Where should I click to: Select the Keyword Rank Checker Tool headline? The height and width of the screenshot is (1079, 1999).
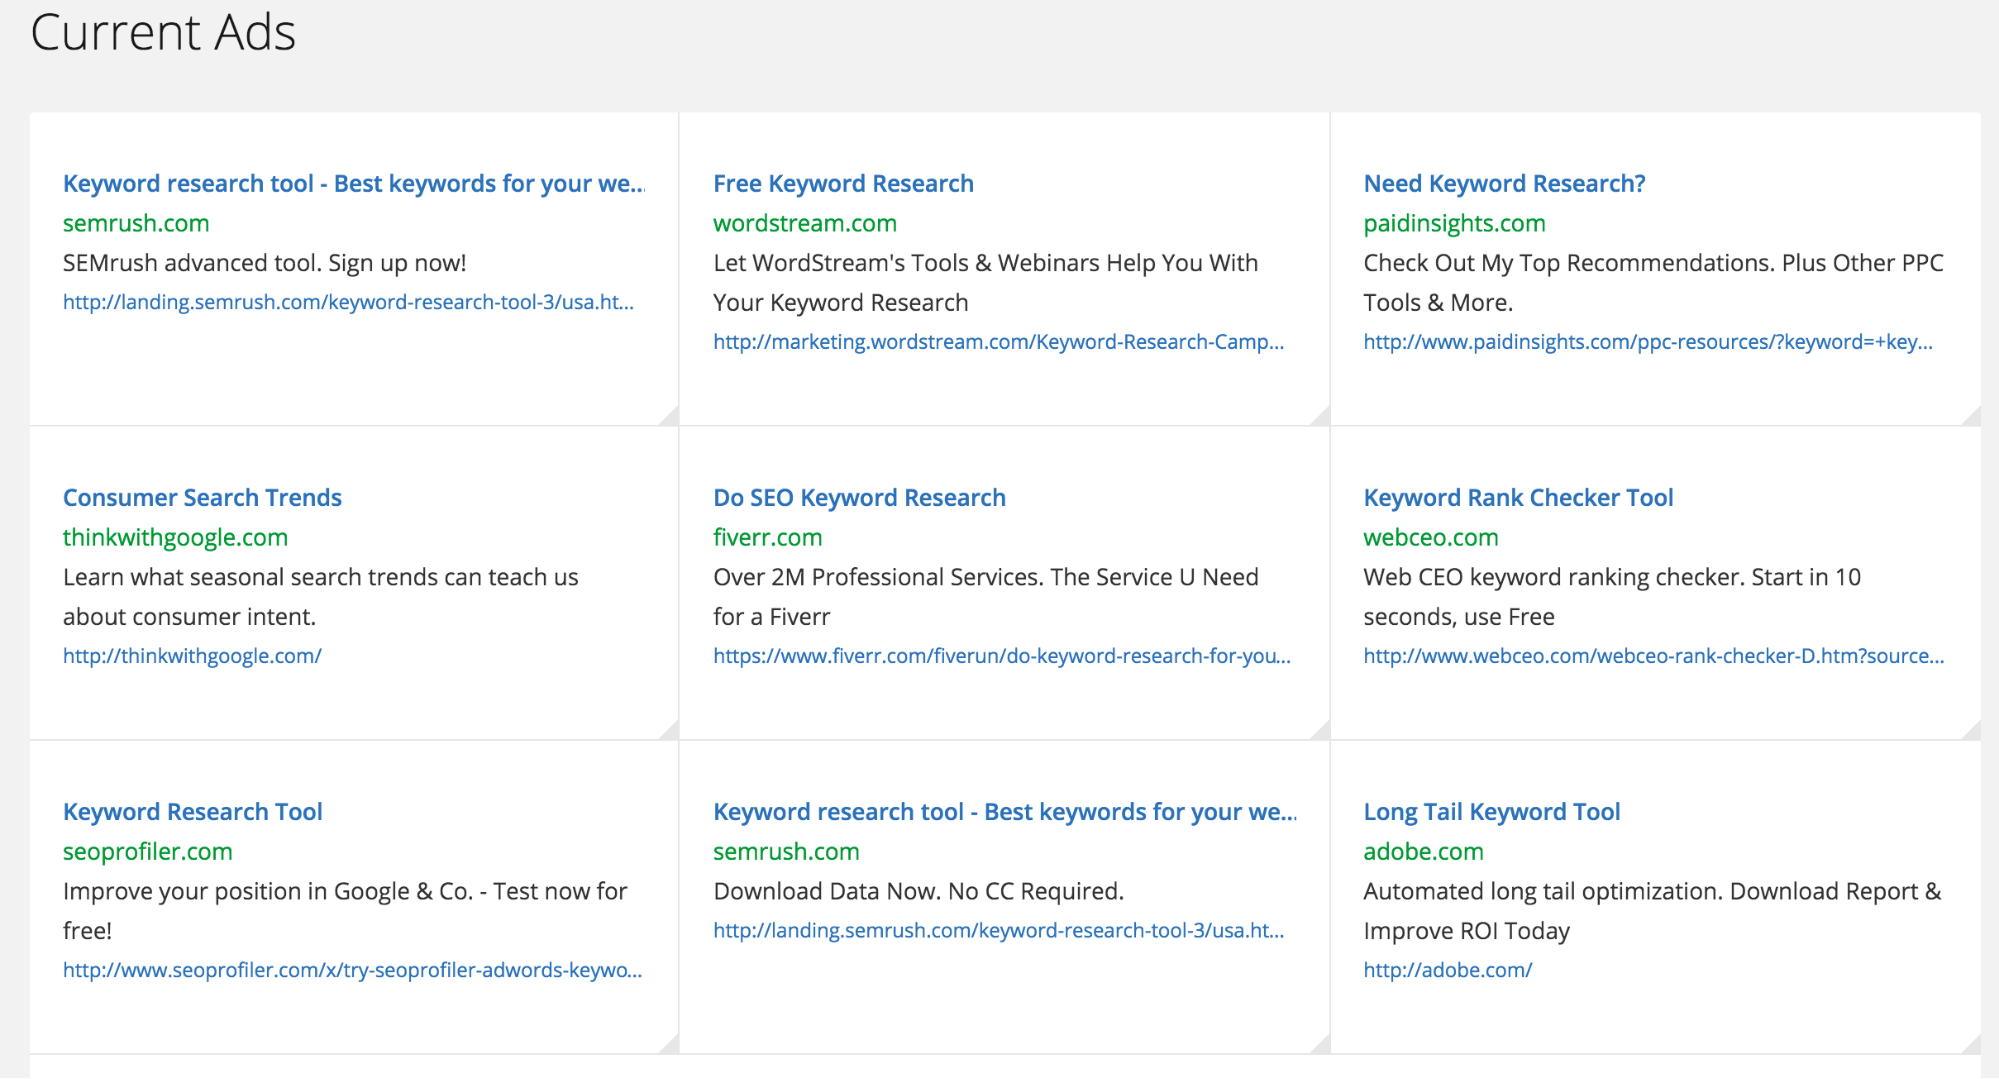[1518, 498]
